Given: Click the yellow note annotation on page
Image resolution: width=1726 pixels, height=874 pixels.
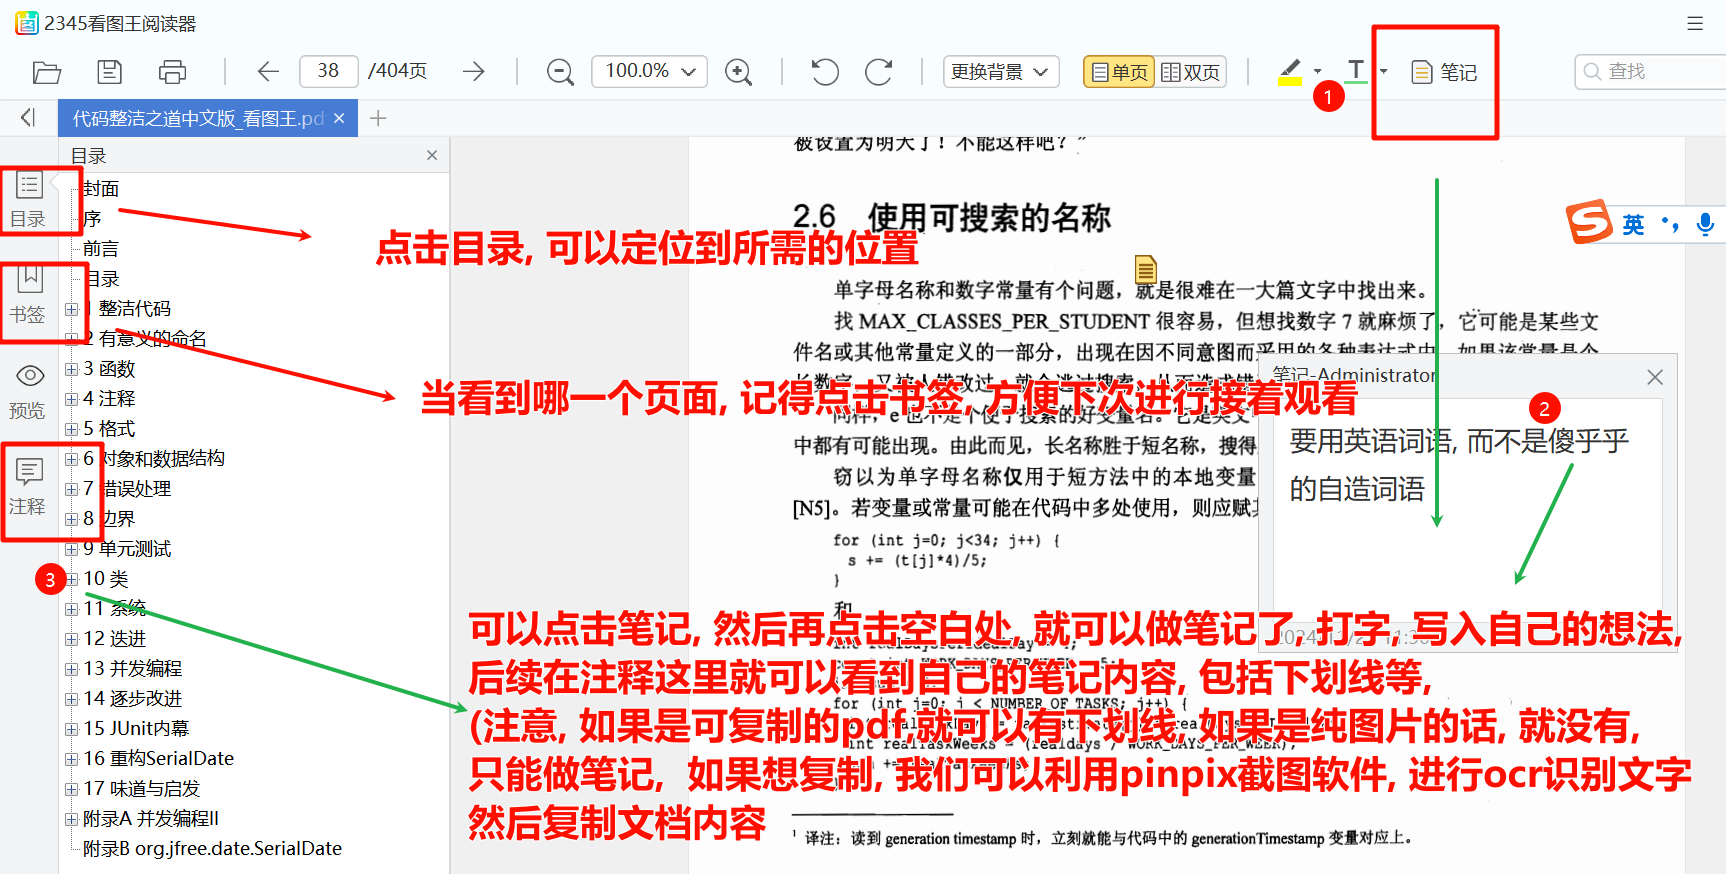Looking at the screenshot, I should tap(1146, 269).
